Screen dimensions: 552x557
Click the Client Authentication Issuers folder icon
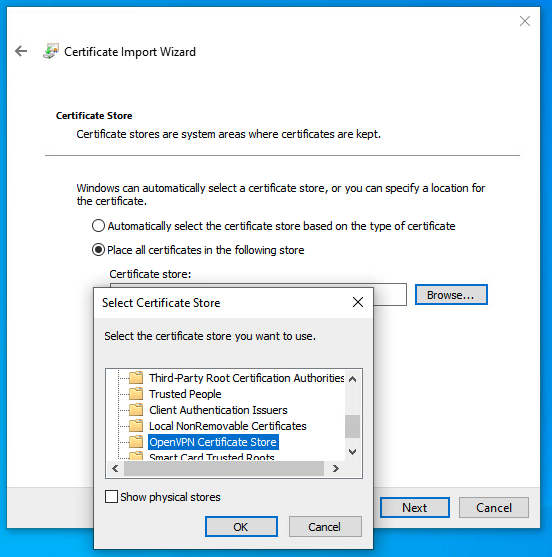coord(136,410)
